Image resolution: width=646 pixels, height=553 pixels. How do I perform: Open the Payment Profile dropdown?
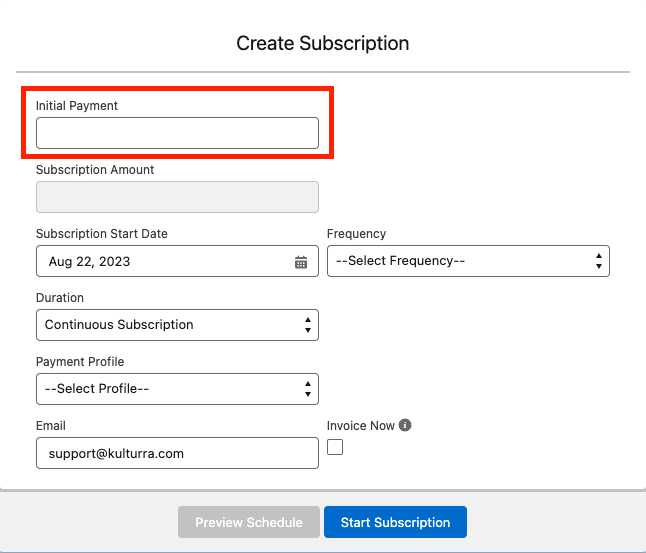pos(177,389)
